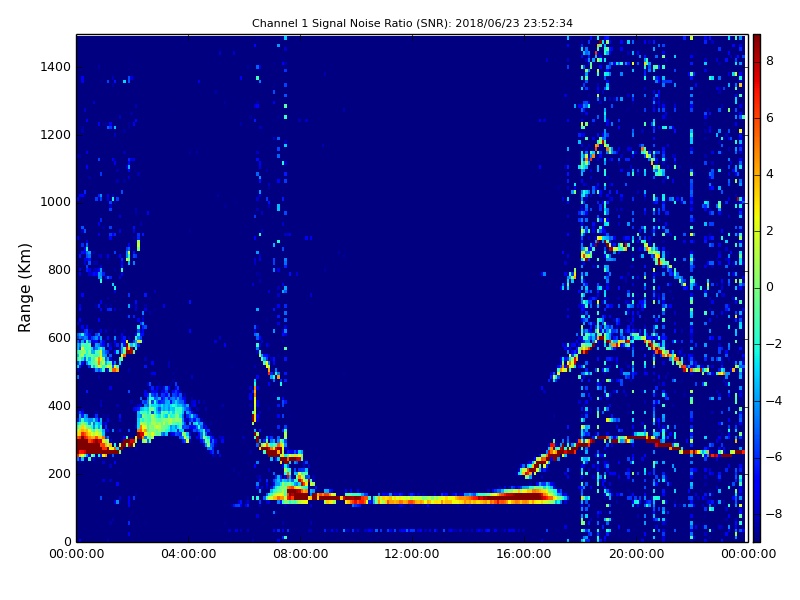Click the dark blue bottom of the colorbar
The height and width of the screenshot is (600, 800).
coord(757,533)
